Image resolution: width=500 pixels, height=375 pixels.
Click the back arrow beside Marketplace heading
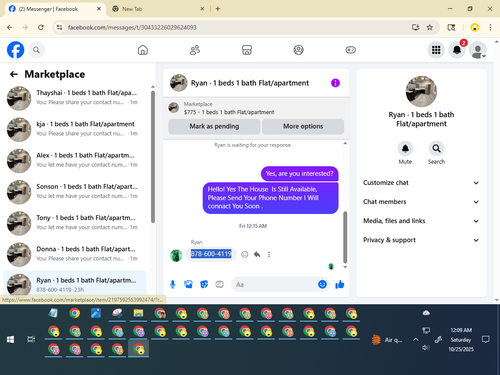(14, 74)
